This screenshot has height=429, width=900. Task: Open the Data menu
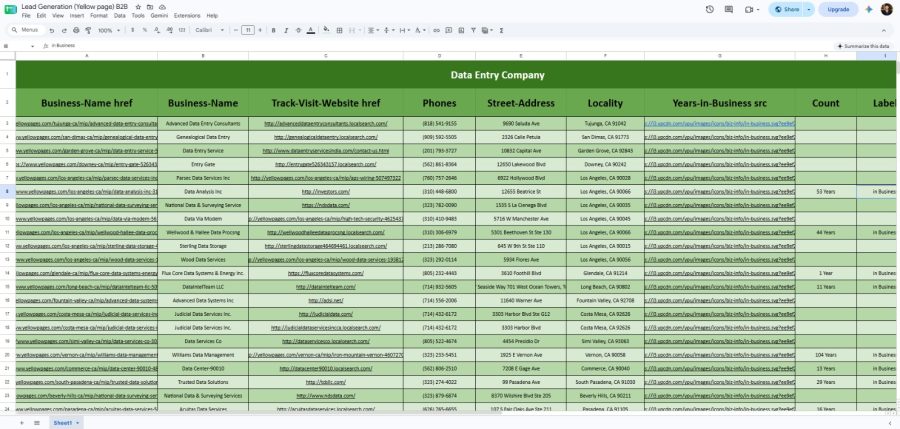click(119, 16)
